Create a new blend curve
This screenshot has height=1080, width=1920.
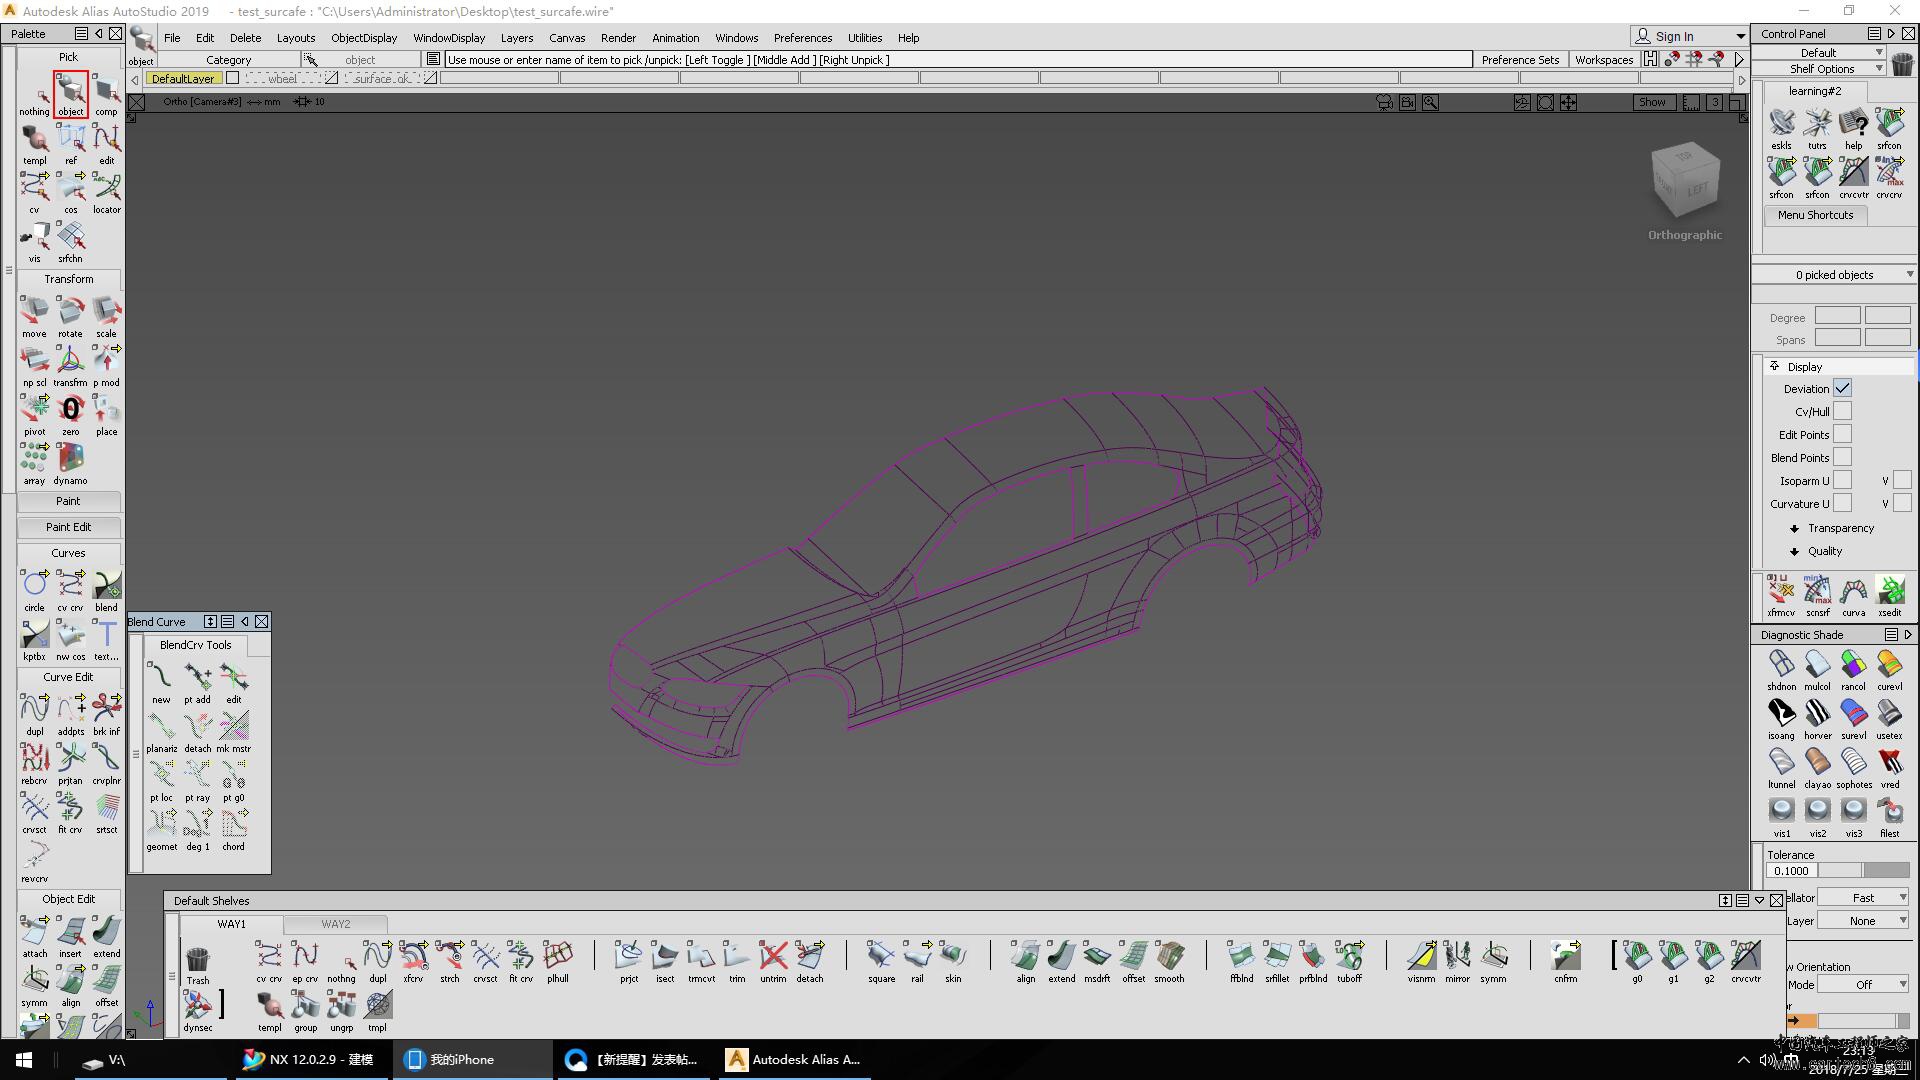tap(161, 682)
